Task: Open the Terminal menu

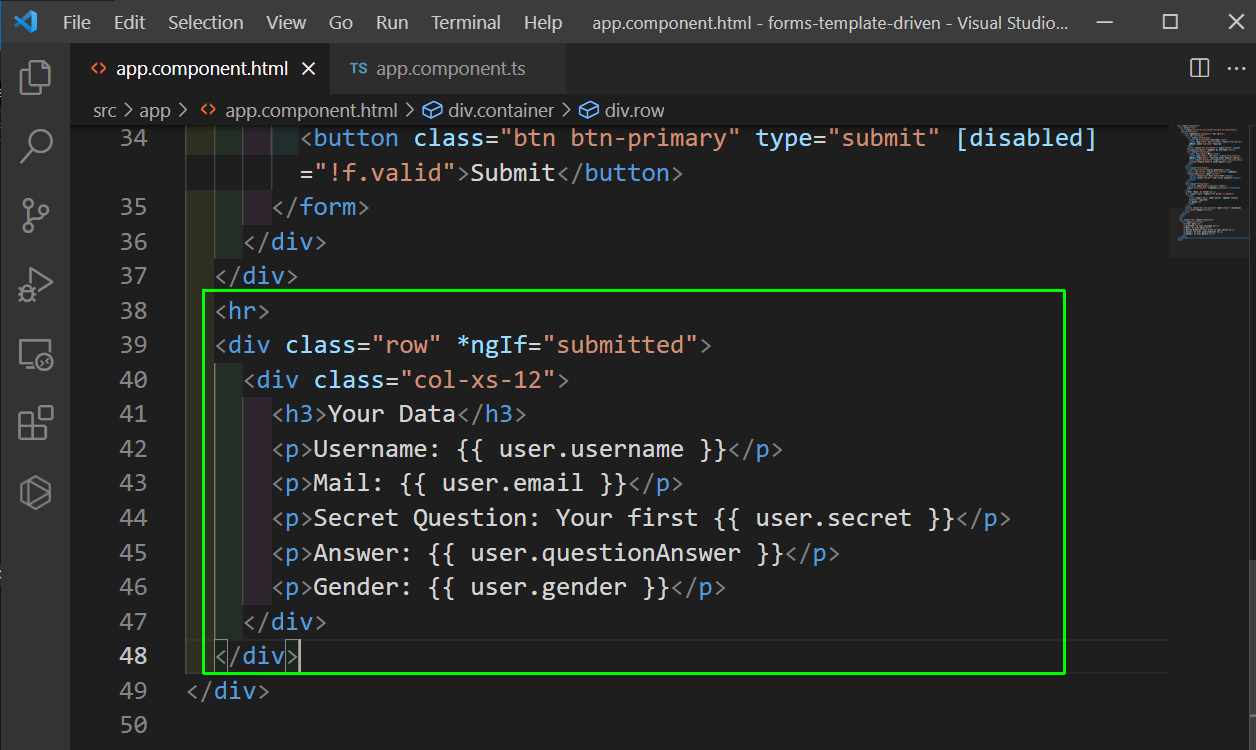Action: (x=466, y=22)
